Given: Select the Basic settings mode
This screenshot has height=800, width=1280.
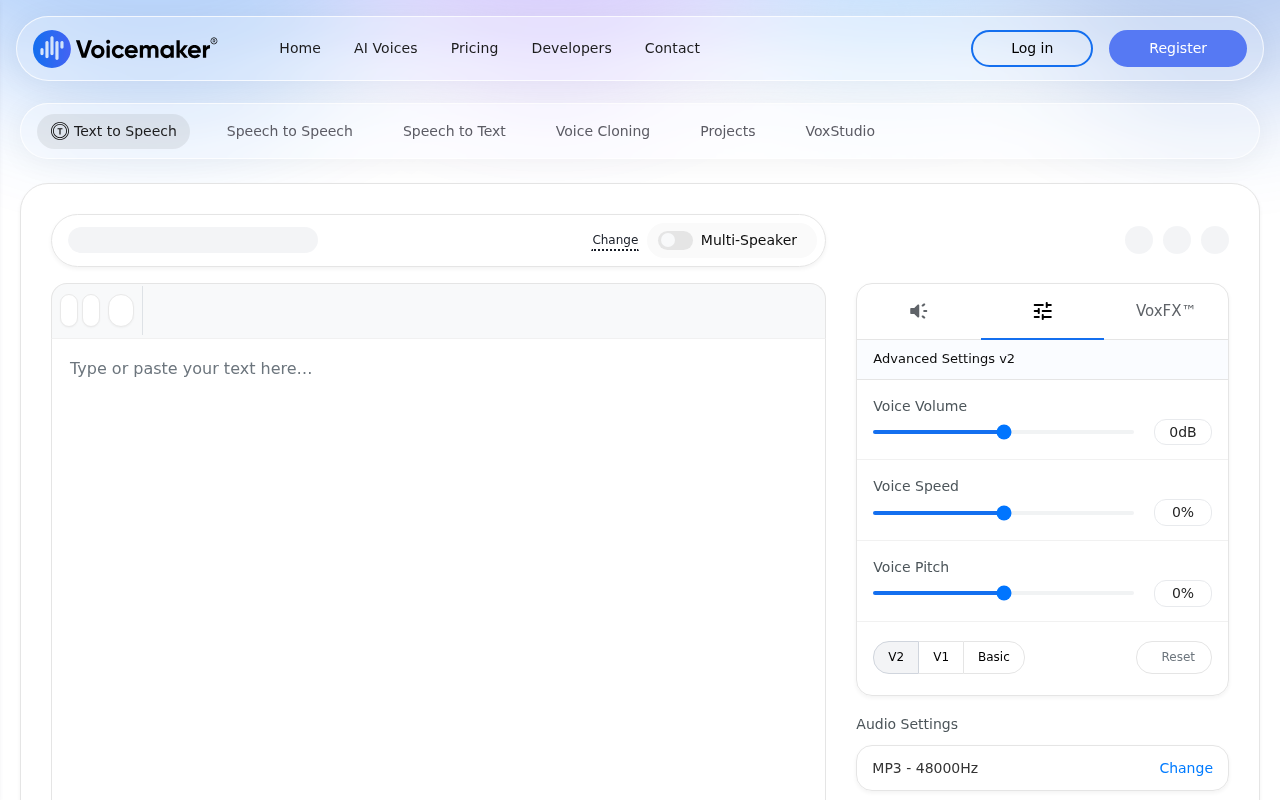Looking at the screenshot, I should pyautogui.click(x=994, y=657).
